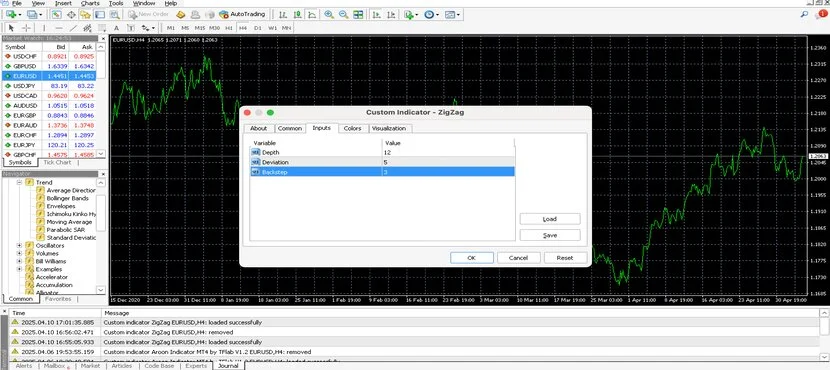The height and width of the screenshot is (370, 830).
Task: Select the horizontal line tool
Action: click(x=59, y=28)
